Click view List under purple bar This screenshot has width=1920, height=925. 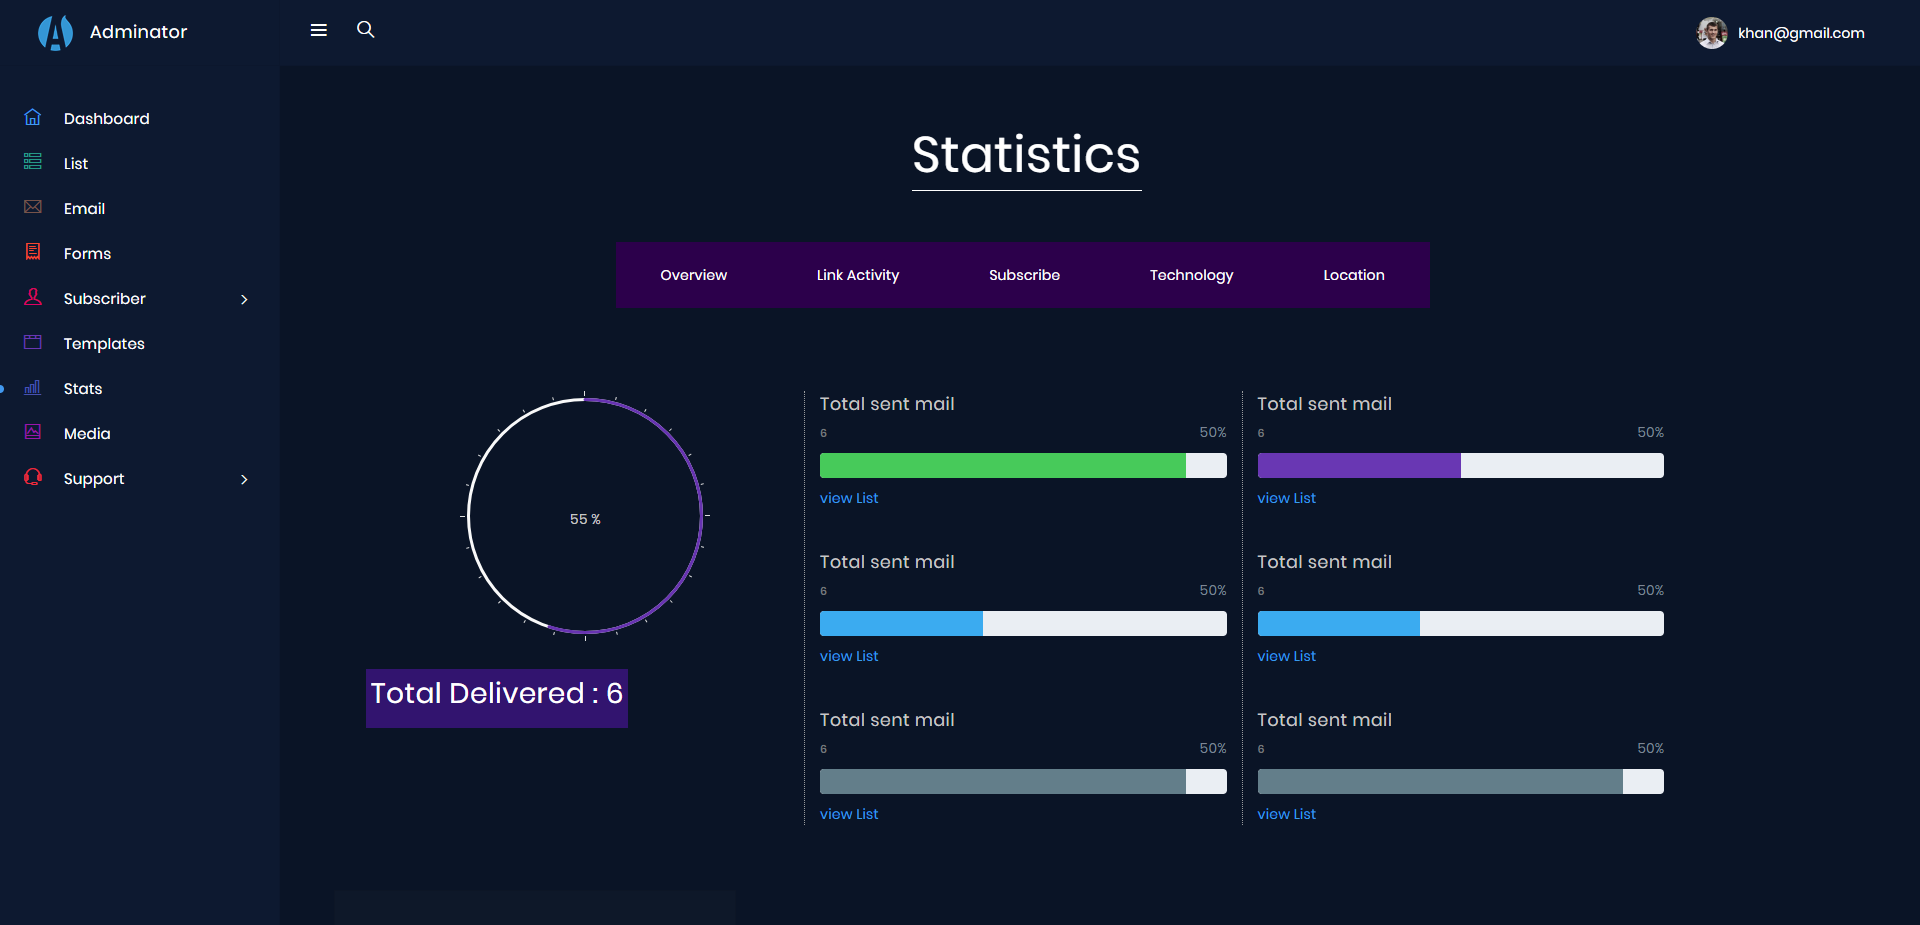[1286, 498]
